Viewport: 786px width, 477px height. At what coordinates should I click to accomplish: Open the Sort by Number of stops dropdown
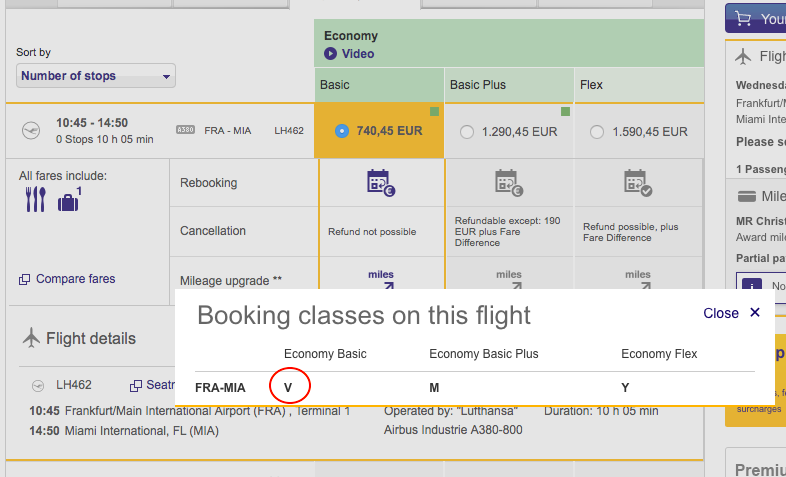tap(96, 76)
